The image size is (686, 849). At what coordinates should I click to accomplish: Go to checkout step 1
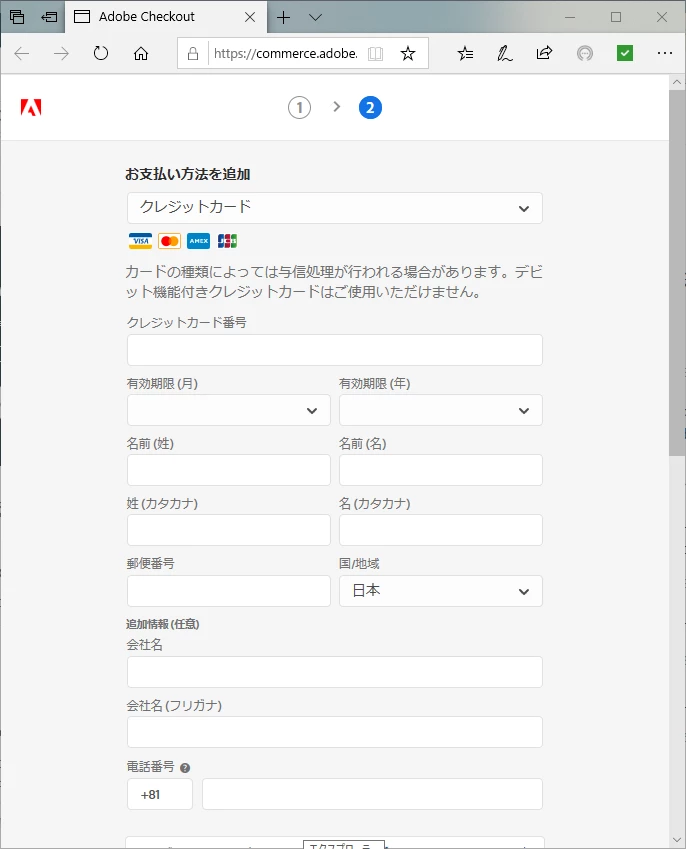[299, 107]
